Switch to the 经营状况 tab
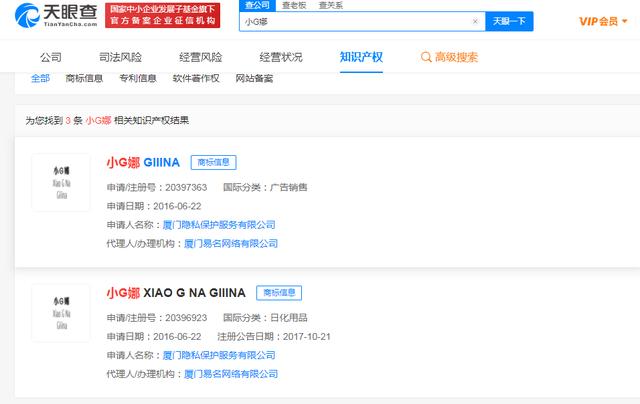 [281, 57]
